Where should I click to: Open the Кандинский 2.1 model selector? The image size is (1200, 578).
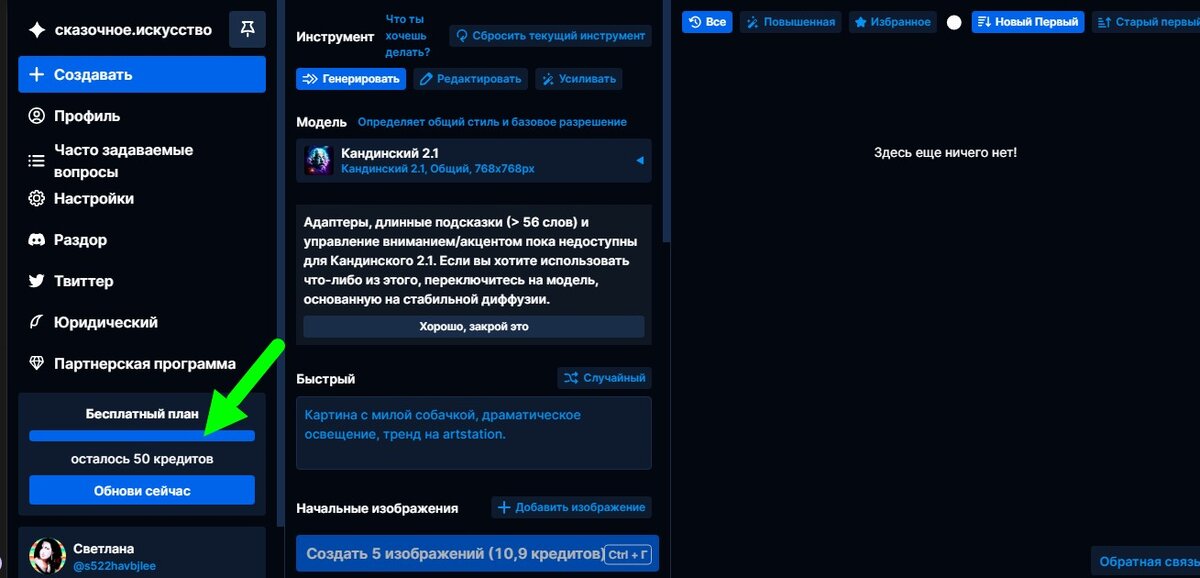(474, 162)
